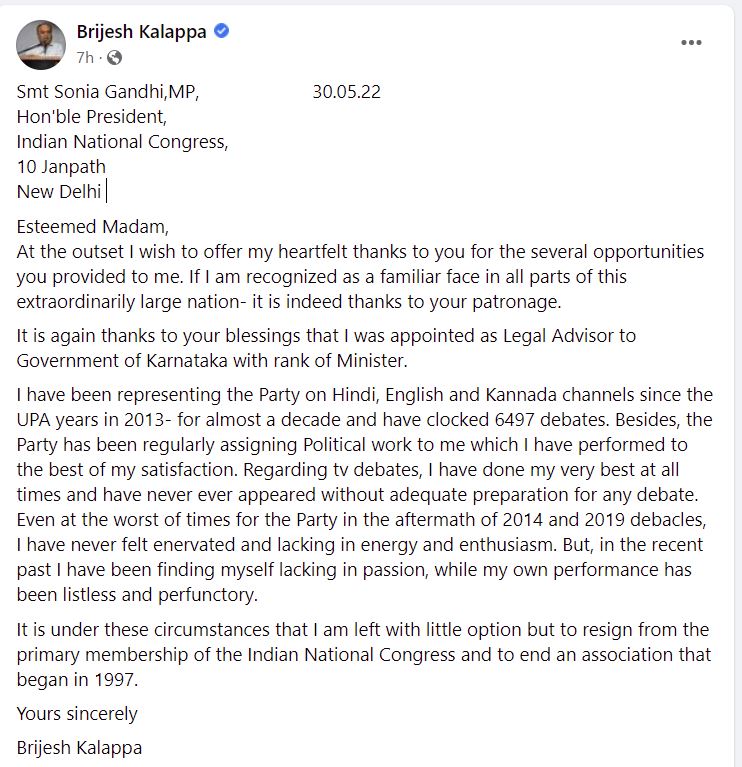Click the "New Delhi" address line
The image size is (742, 767).
pyautogui.click(x=59, y=191)
